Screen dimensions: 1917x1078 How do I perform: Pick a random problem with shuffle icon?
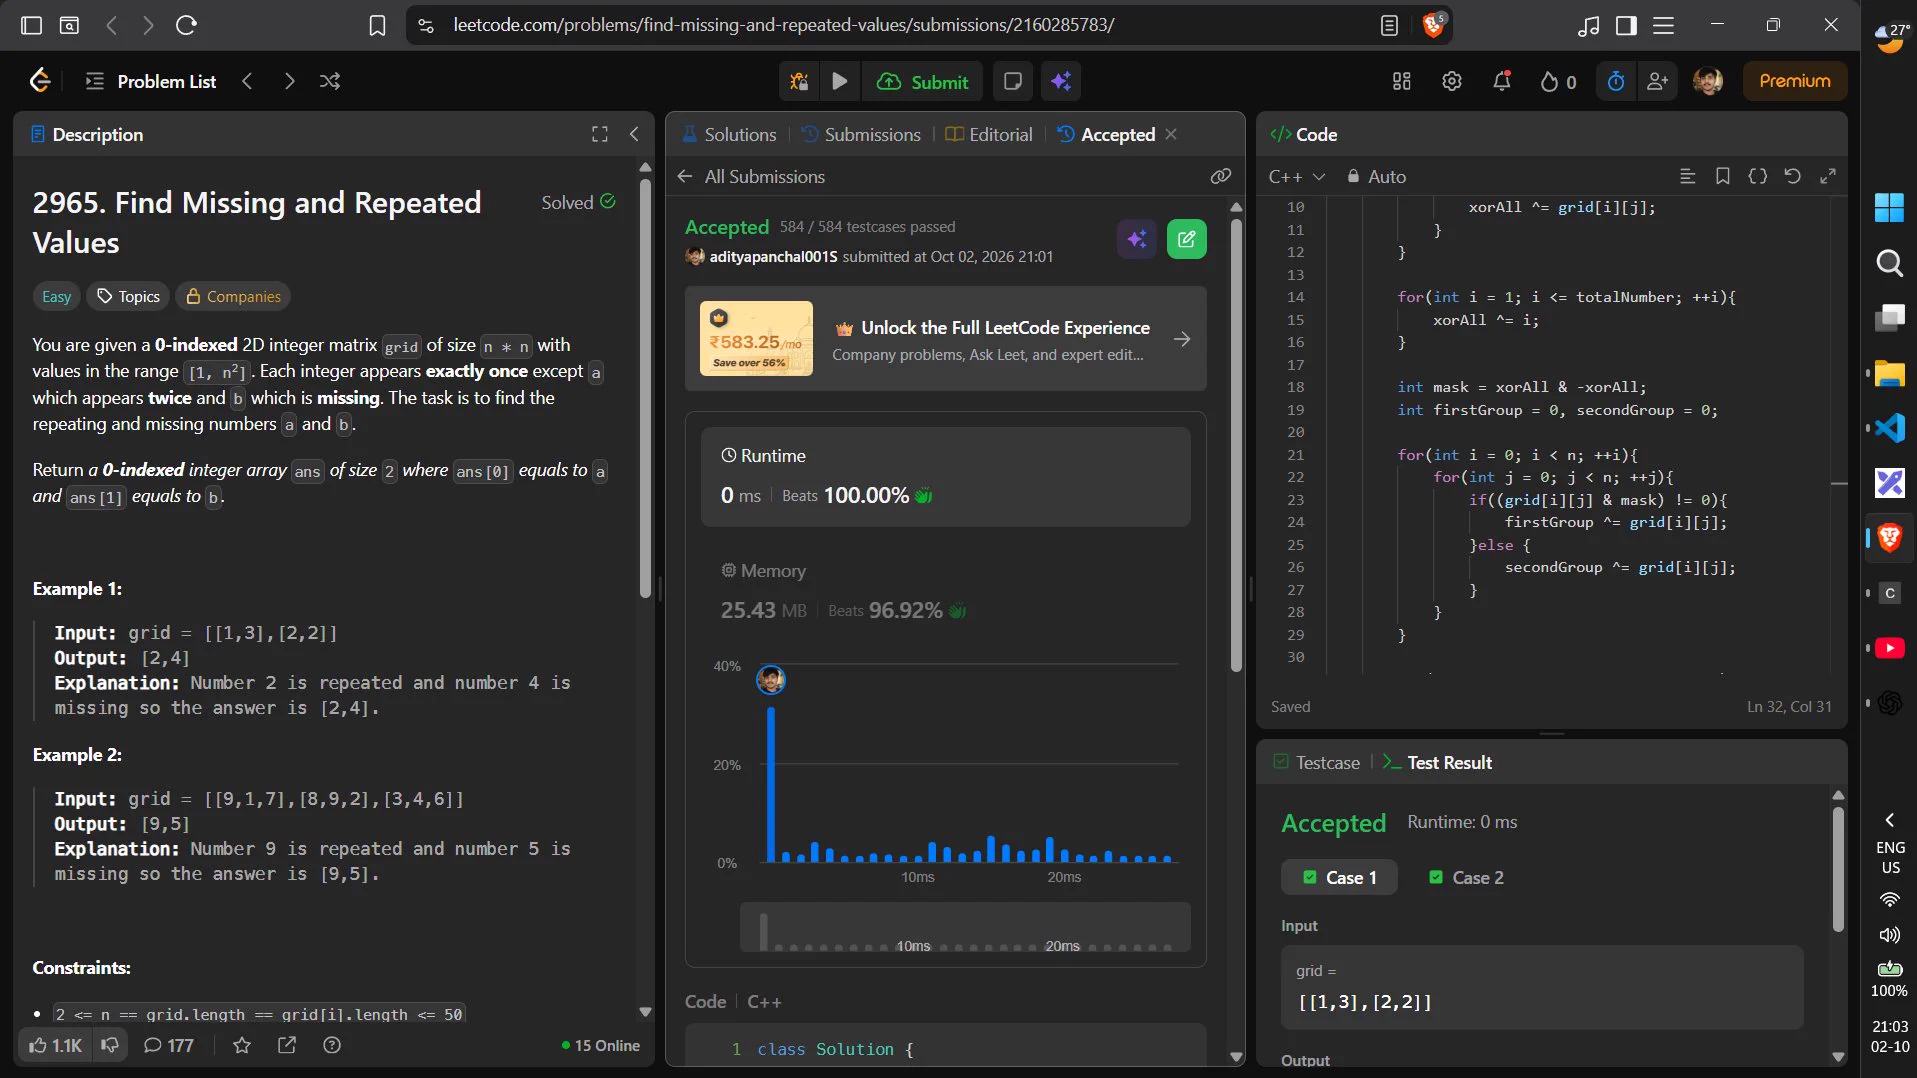tap(330, 81)
